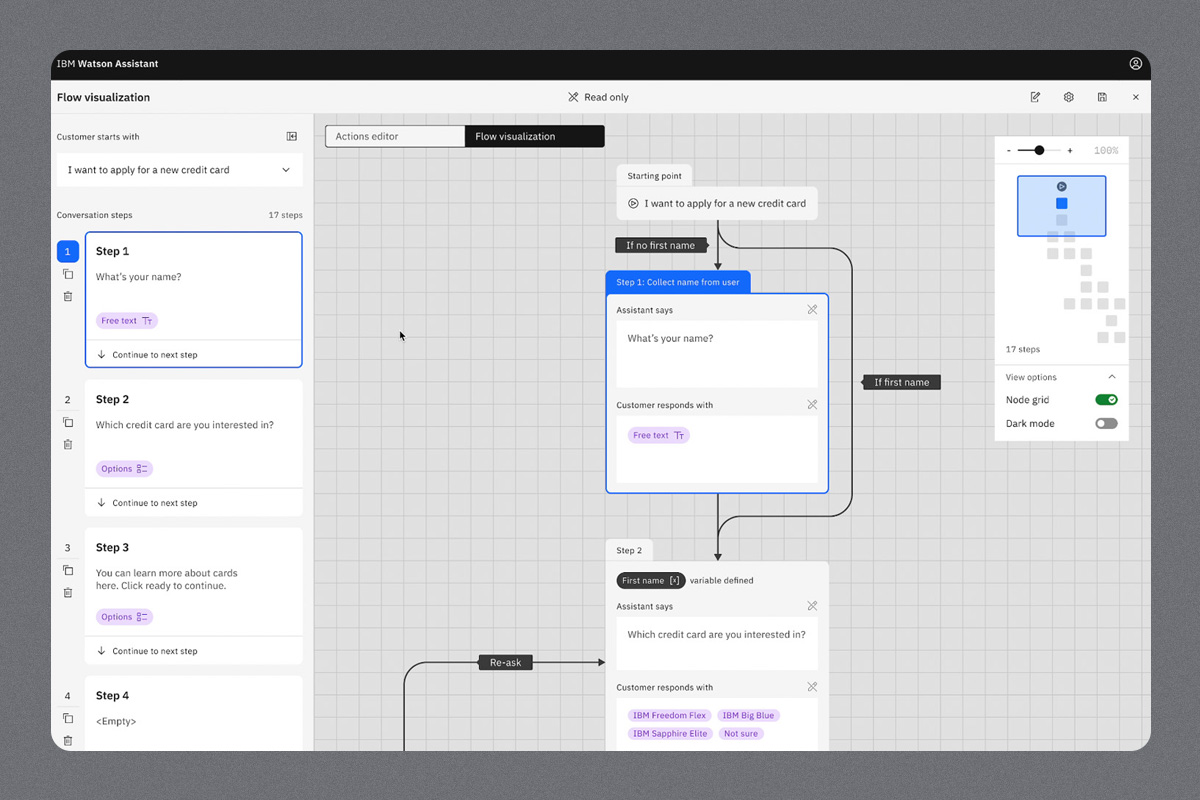Toggle the Node grid switch
Viewport: 1200px width, 800px height.
click(1106, 400)
